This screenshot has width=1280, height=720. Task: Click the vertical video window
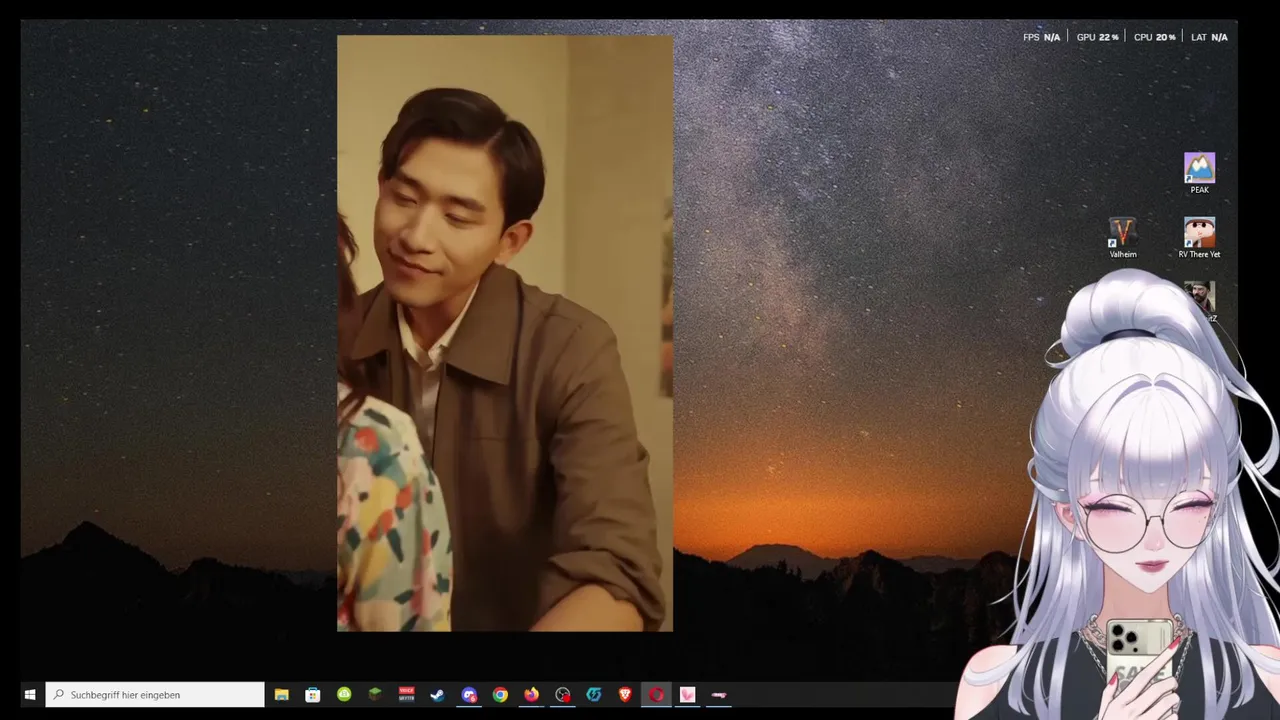pyautogui.click(x=505, y=333)
